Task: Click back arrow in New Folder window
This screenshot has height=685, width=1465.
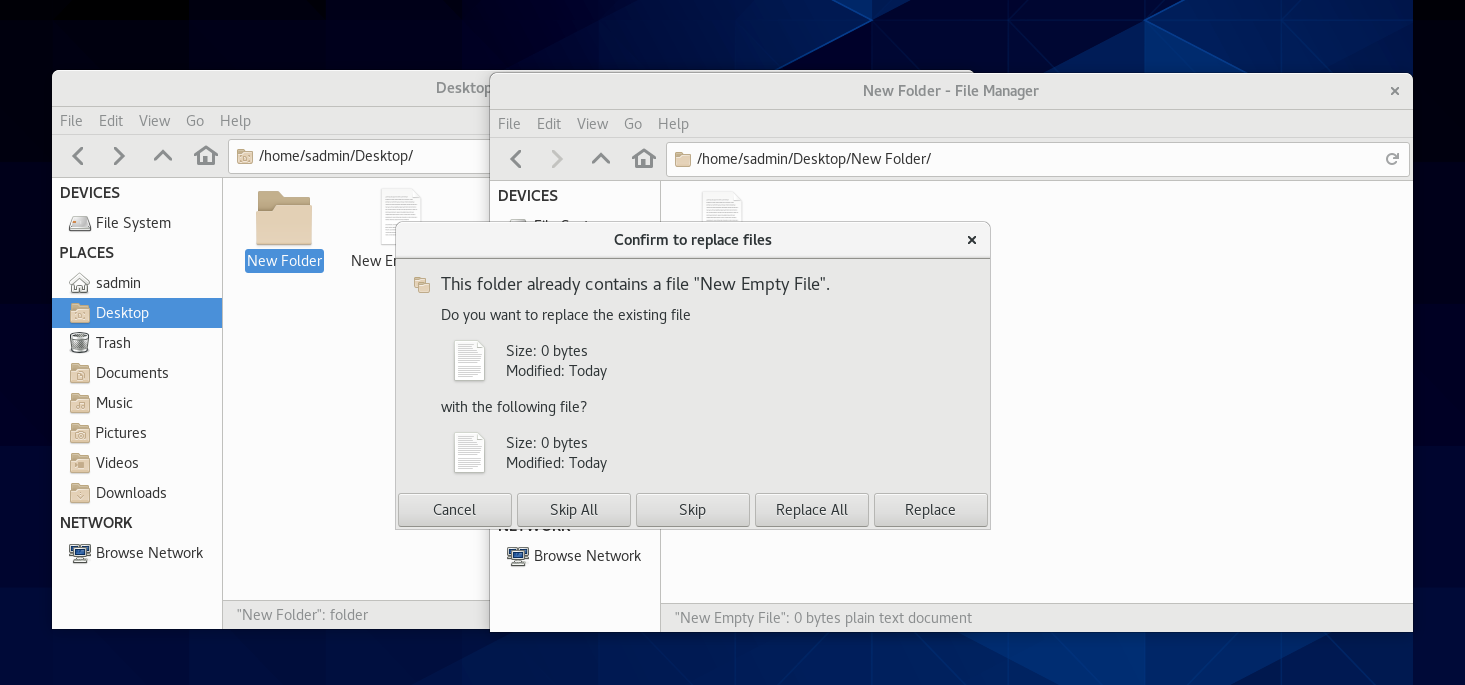Action: point(516,159)
